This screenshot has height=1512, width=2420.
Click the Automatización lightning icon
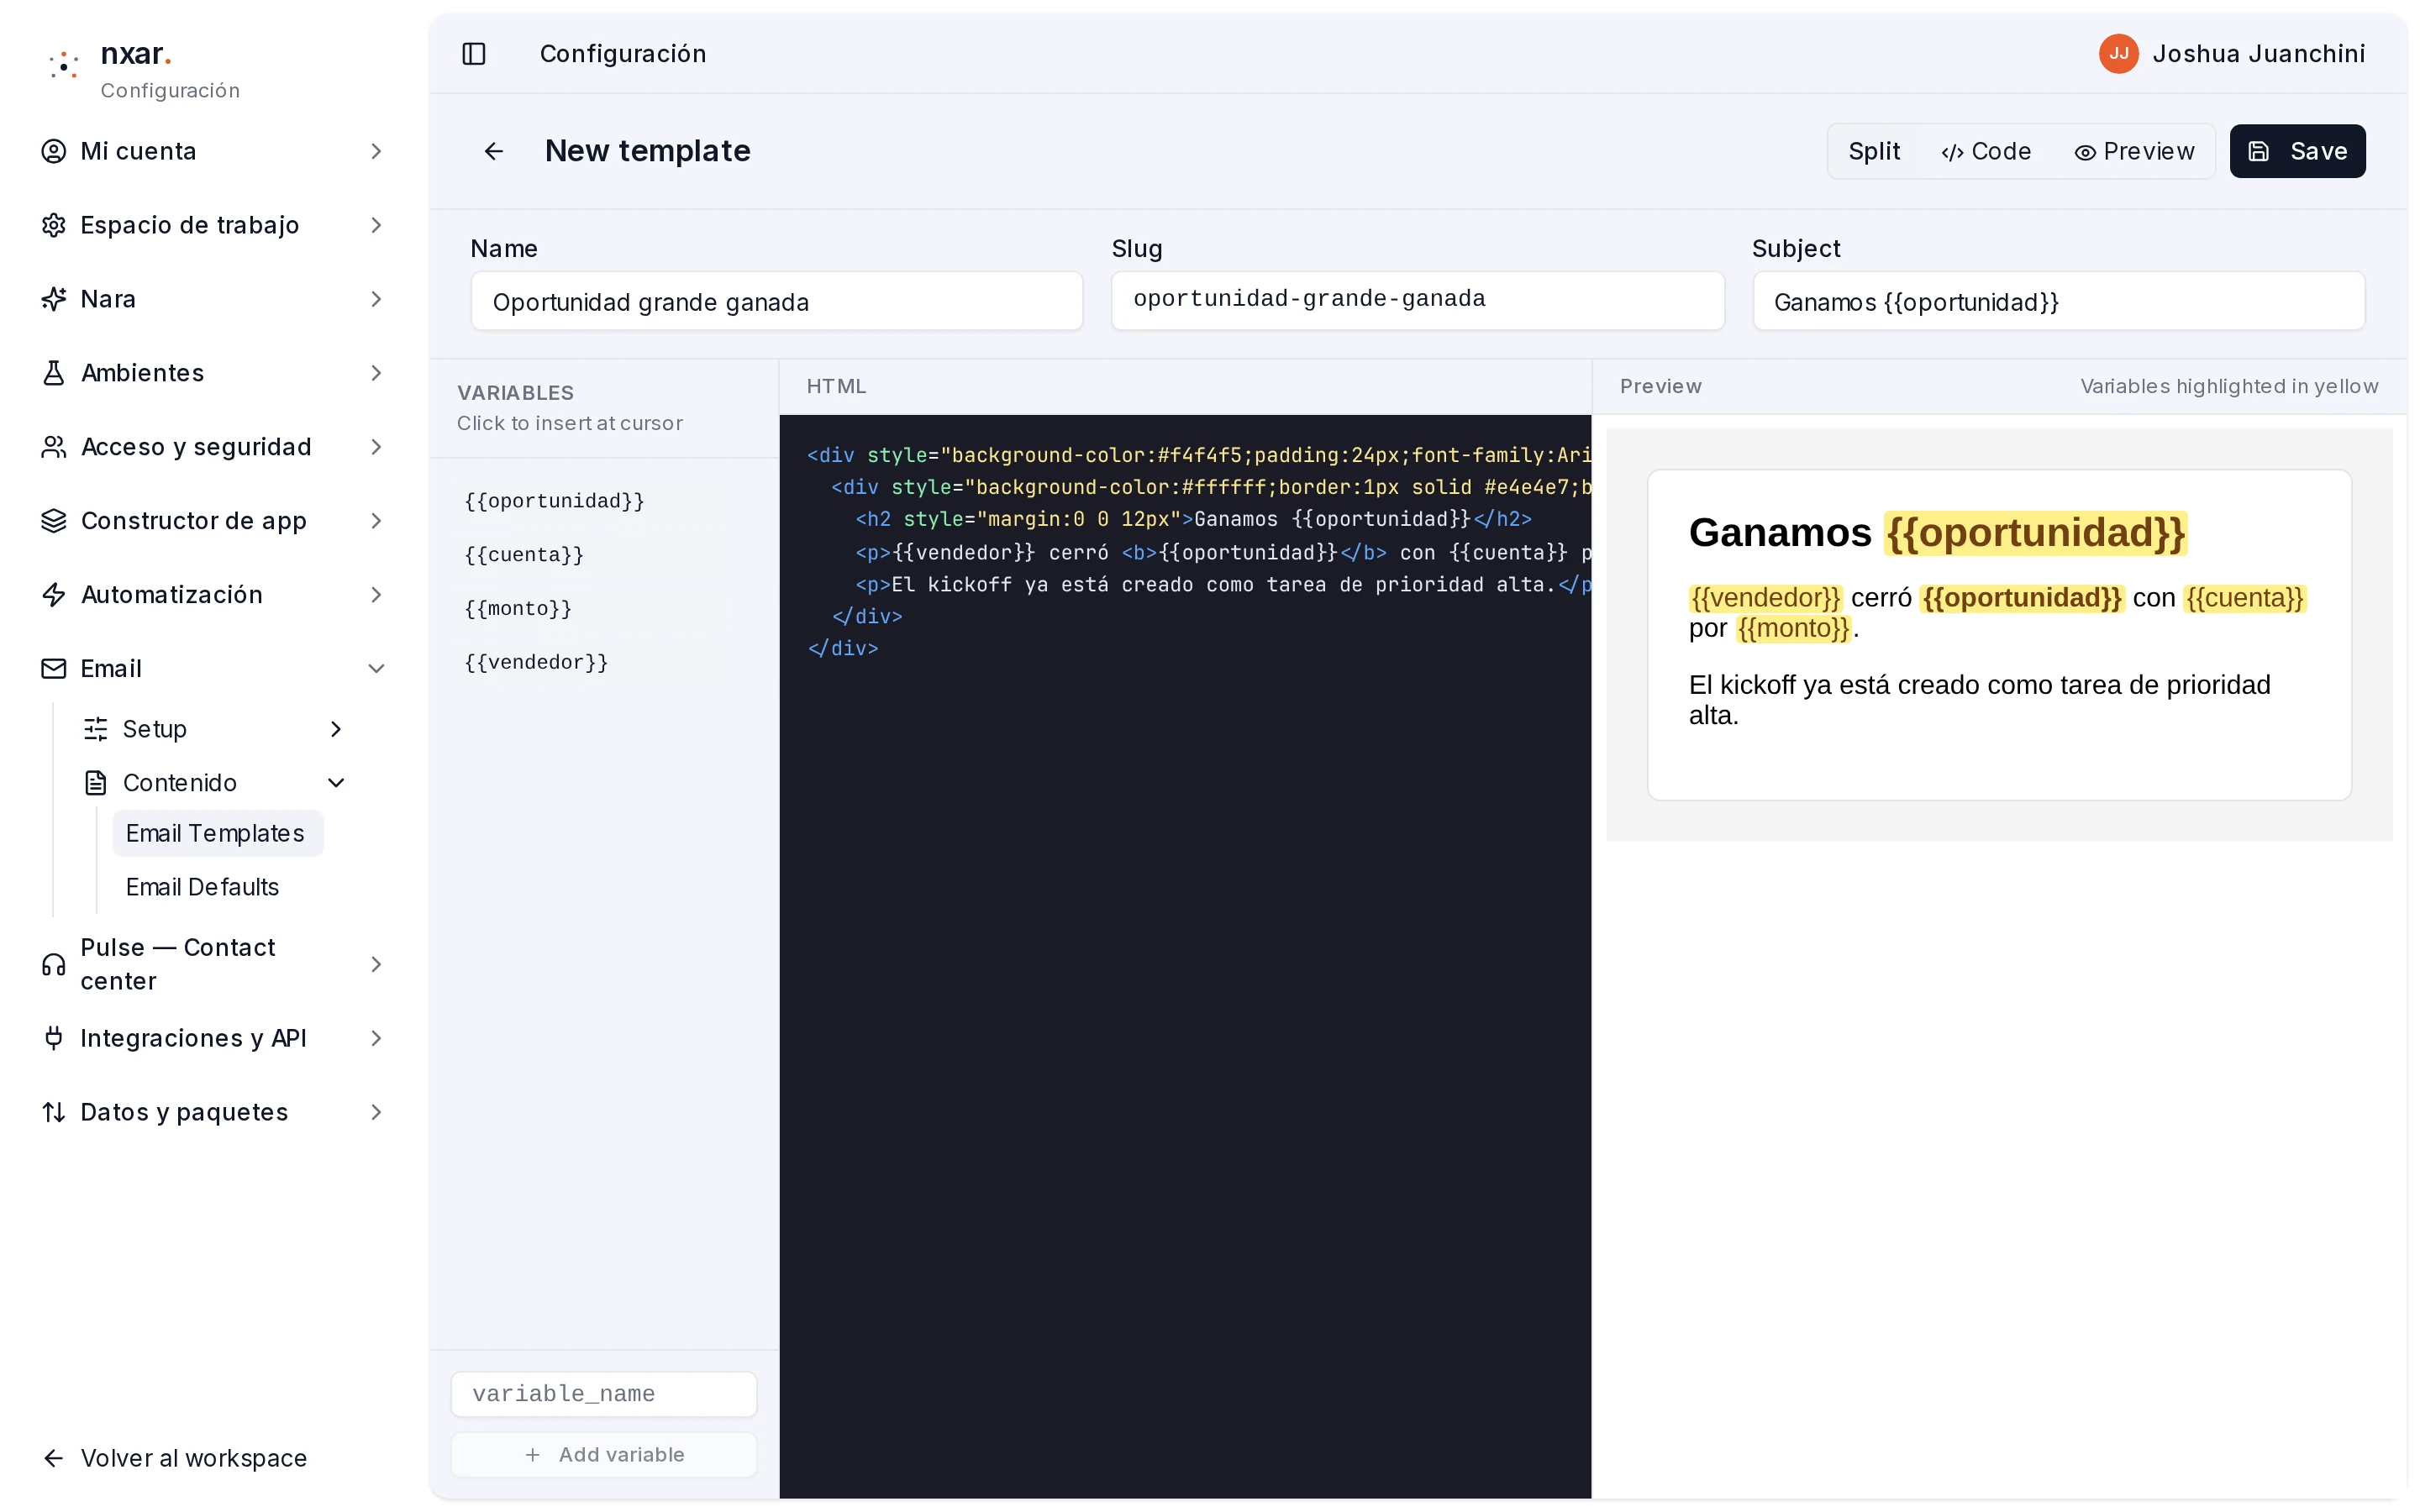[x=53, y=595]
